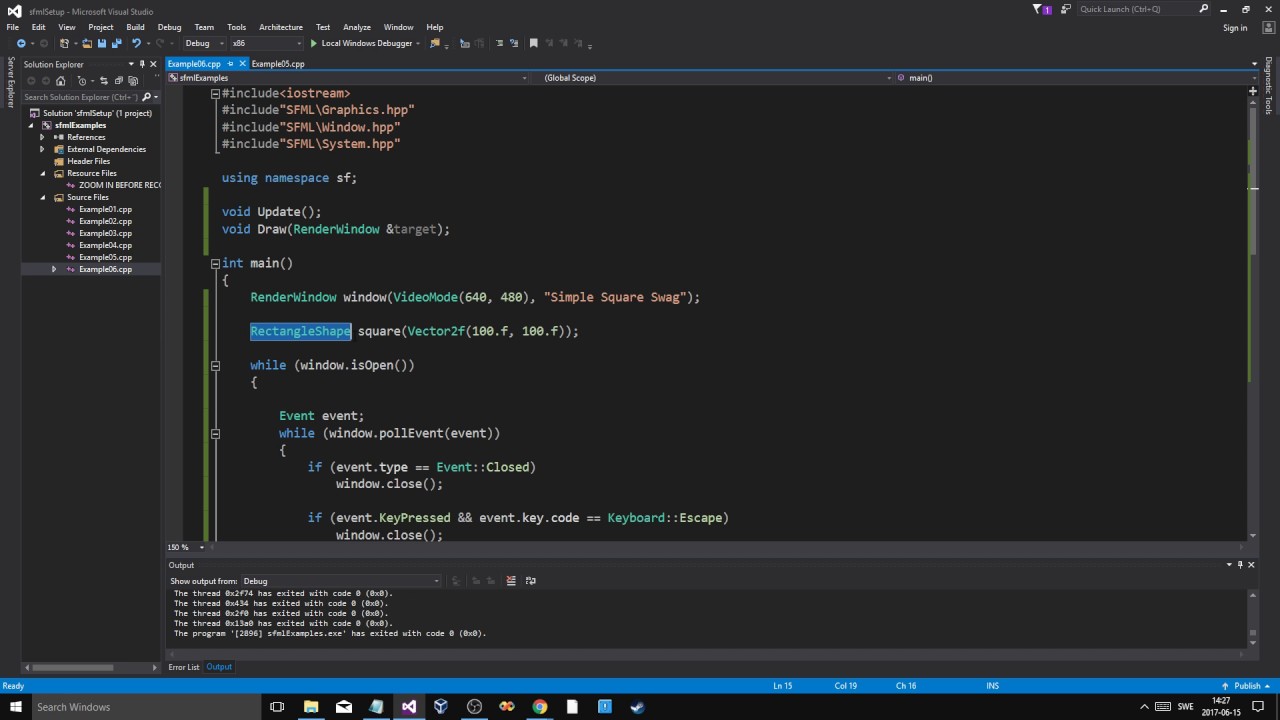Collapse the sfmlExamples project node

pos(31,125)
